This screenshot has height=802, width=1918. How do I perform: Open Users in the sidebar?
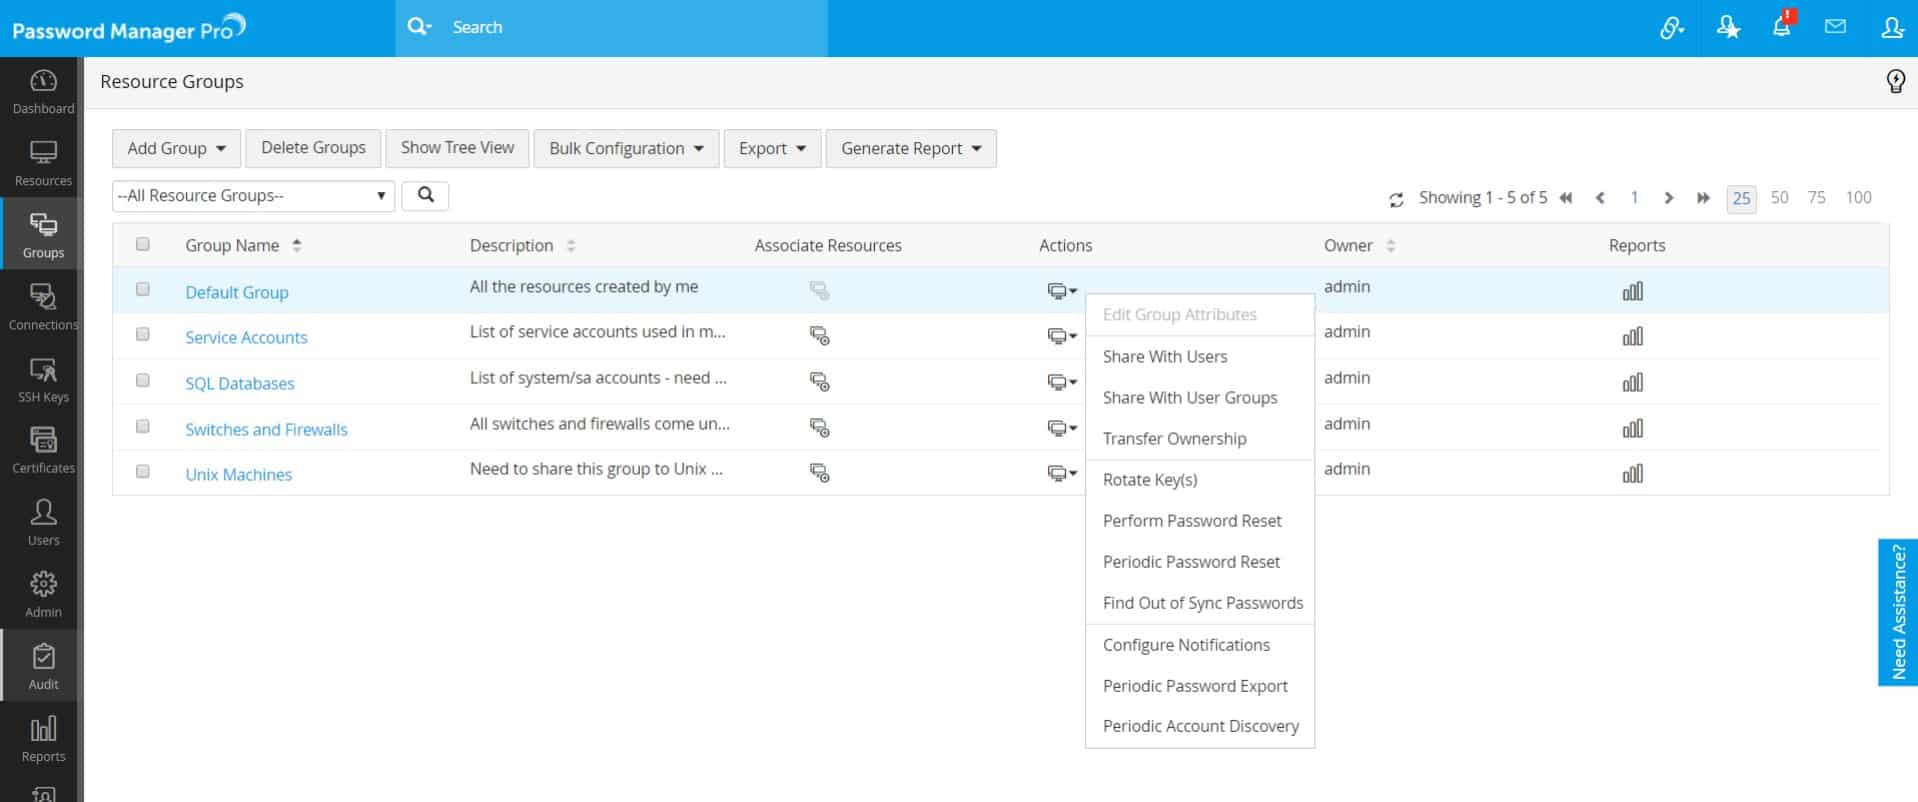coord(43,523)
